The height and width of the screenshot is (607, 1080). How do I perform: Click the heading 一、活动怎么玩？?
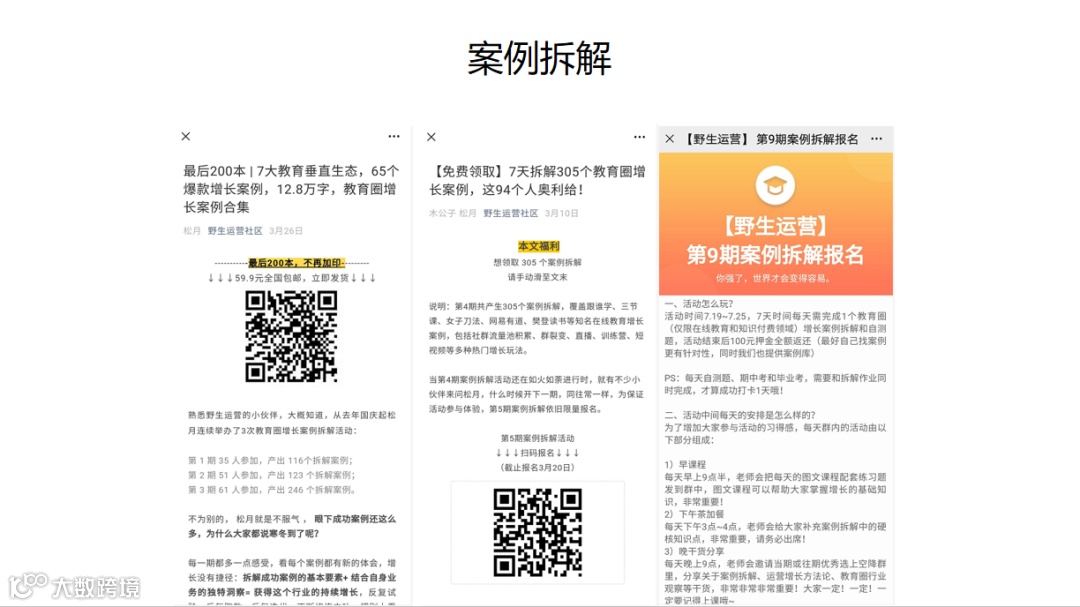pyautogui.click(x=699, y=304)
